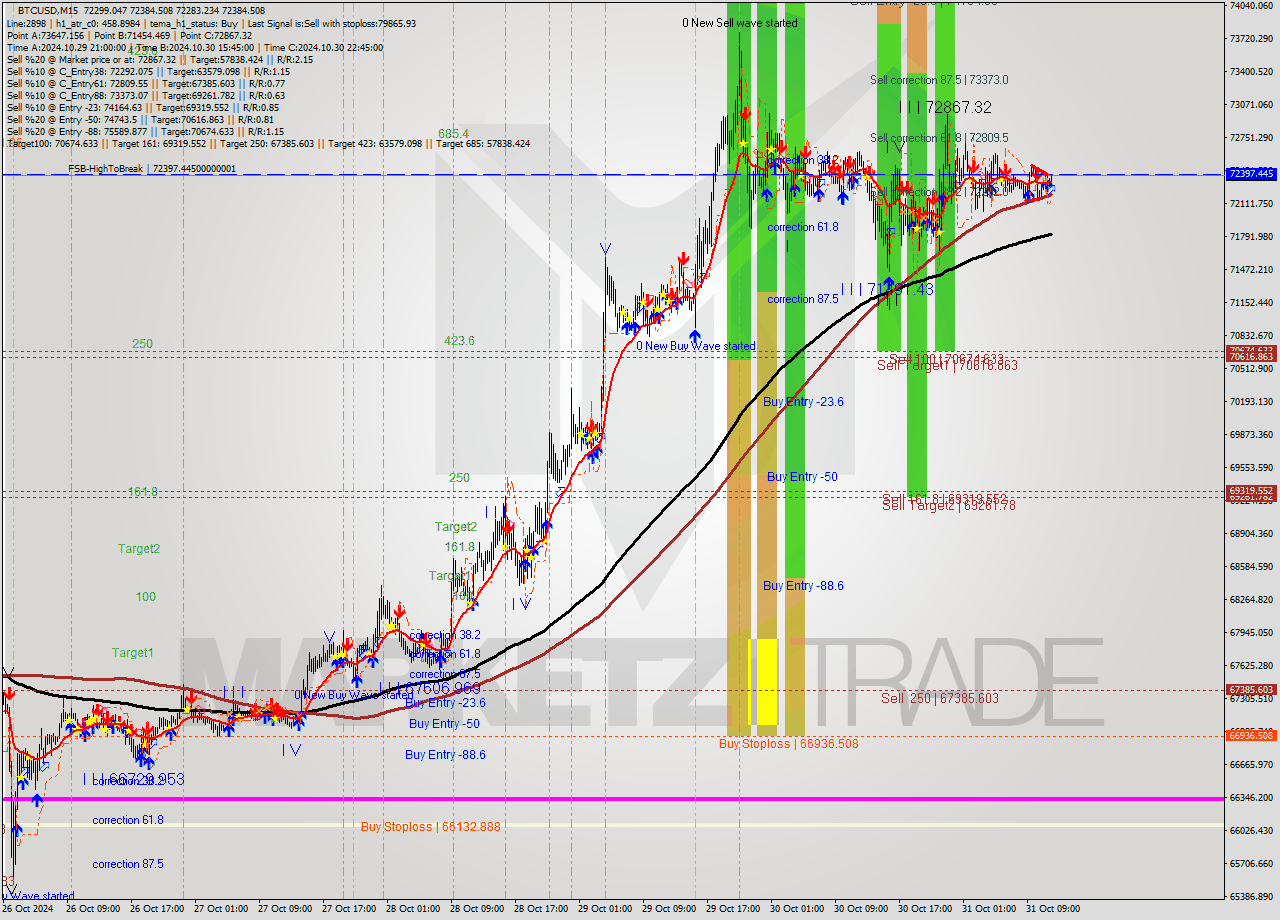Click the 'FSB-HighToBreak | 72397.445' label

[x=152, y=169]
